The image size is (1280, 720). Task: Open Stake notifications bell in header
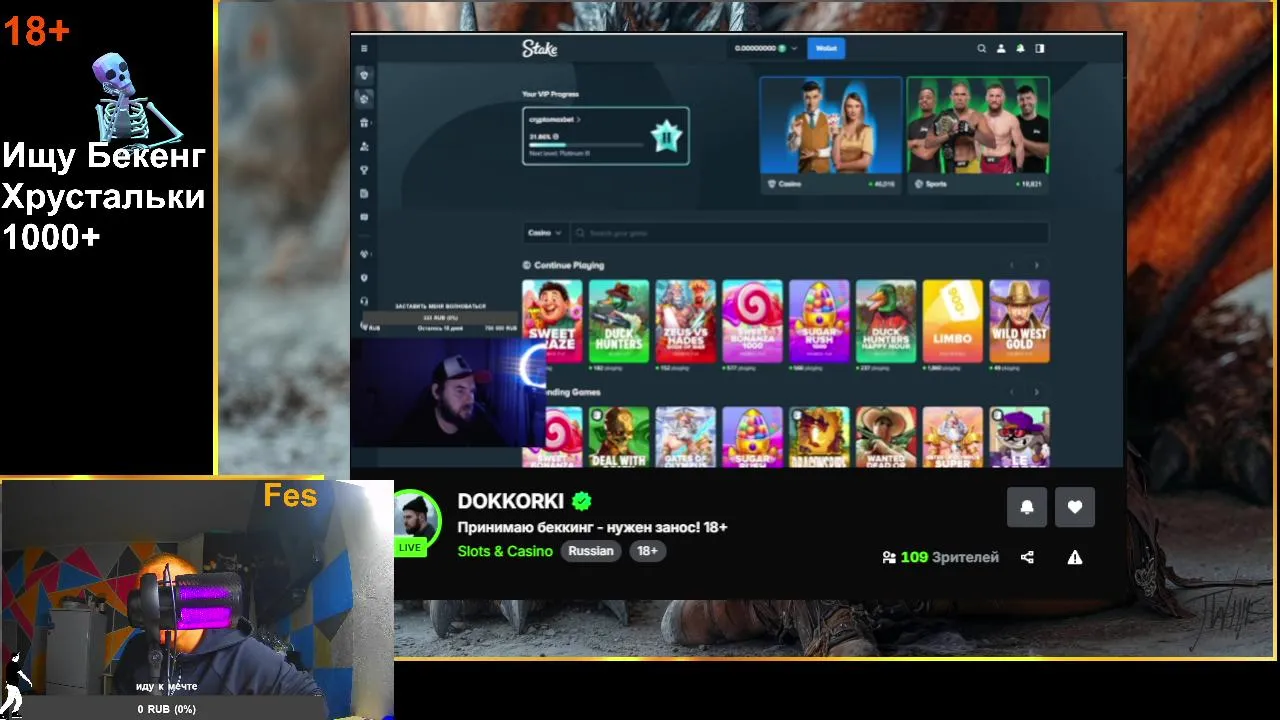1020,48
